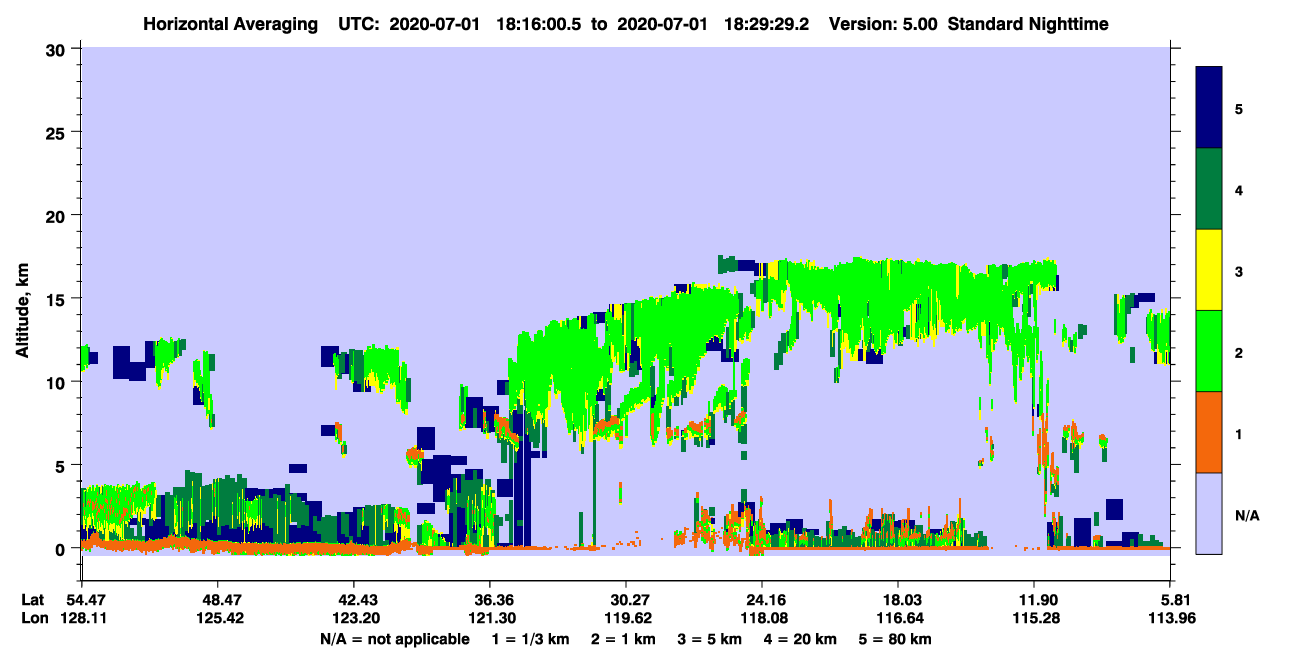The height and width of the screenshot is (667, 1300).
Task: Click the orange colorbar segment labeled 1
Action: (1210, 432)
